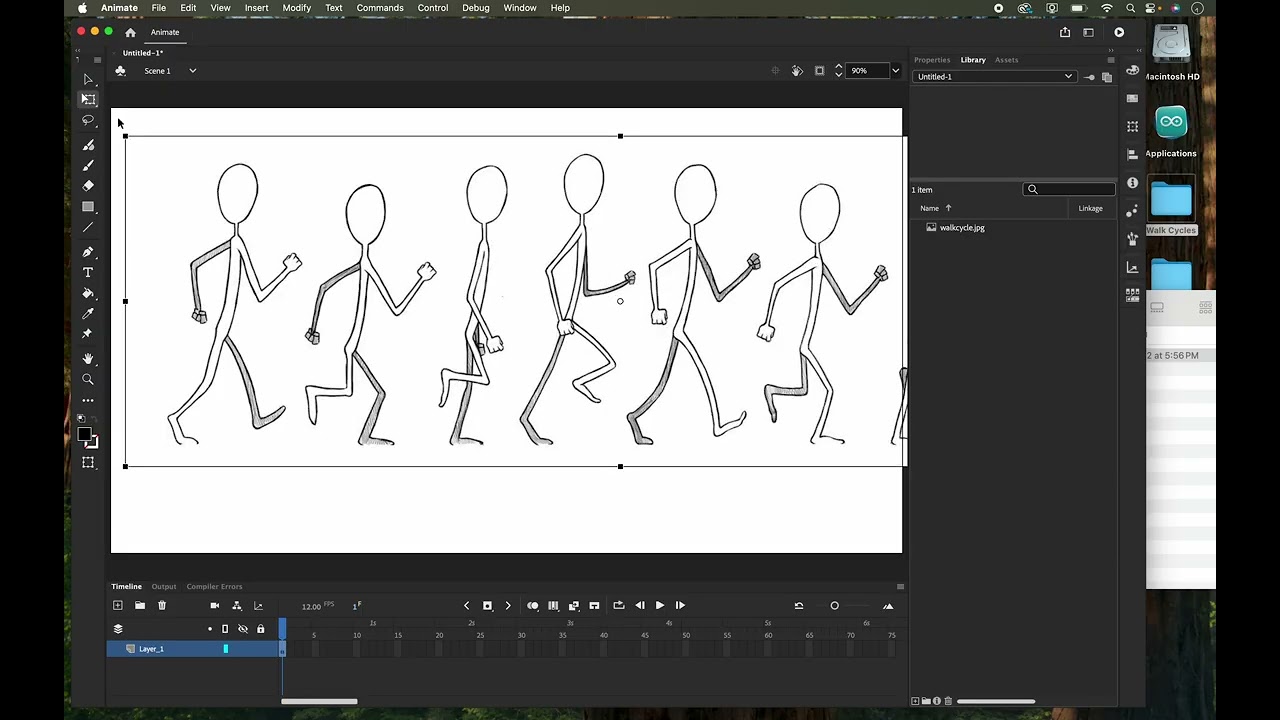Select the Lasso tool
The image size is (1280, 720).
88,121
